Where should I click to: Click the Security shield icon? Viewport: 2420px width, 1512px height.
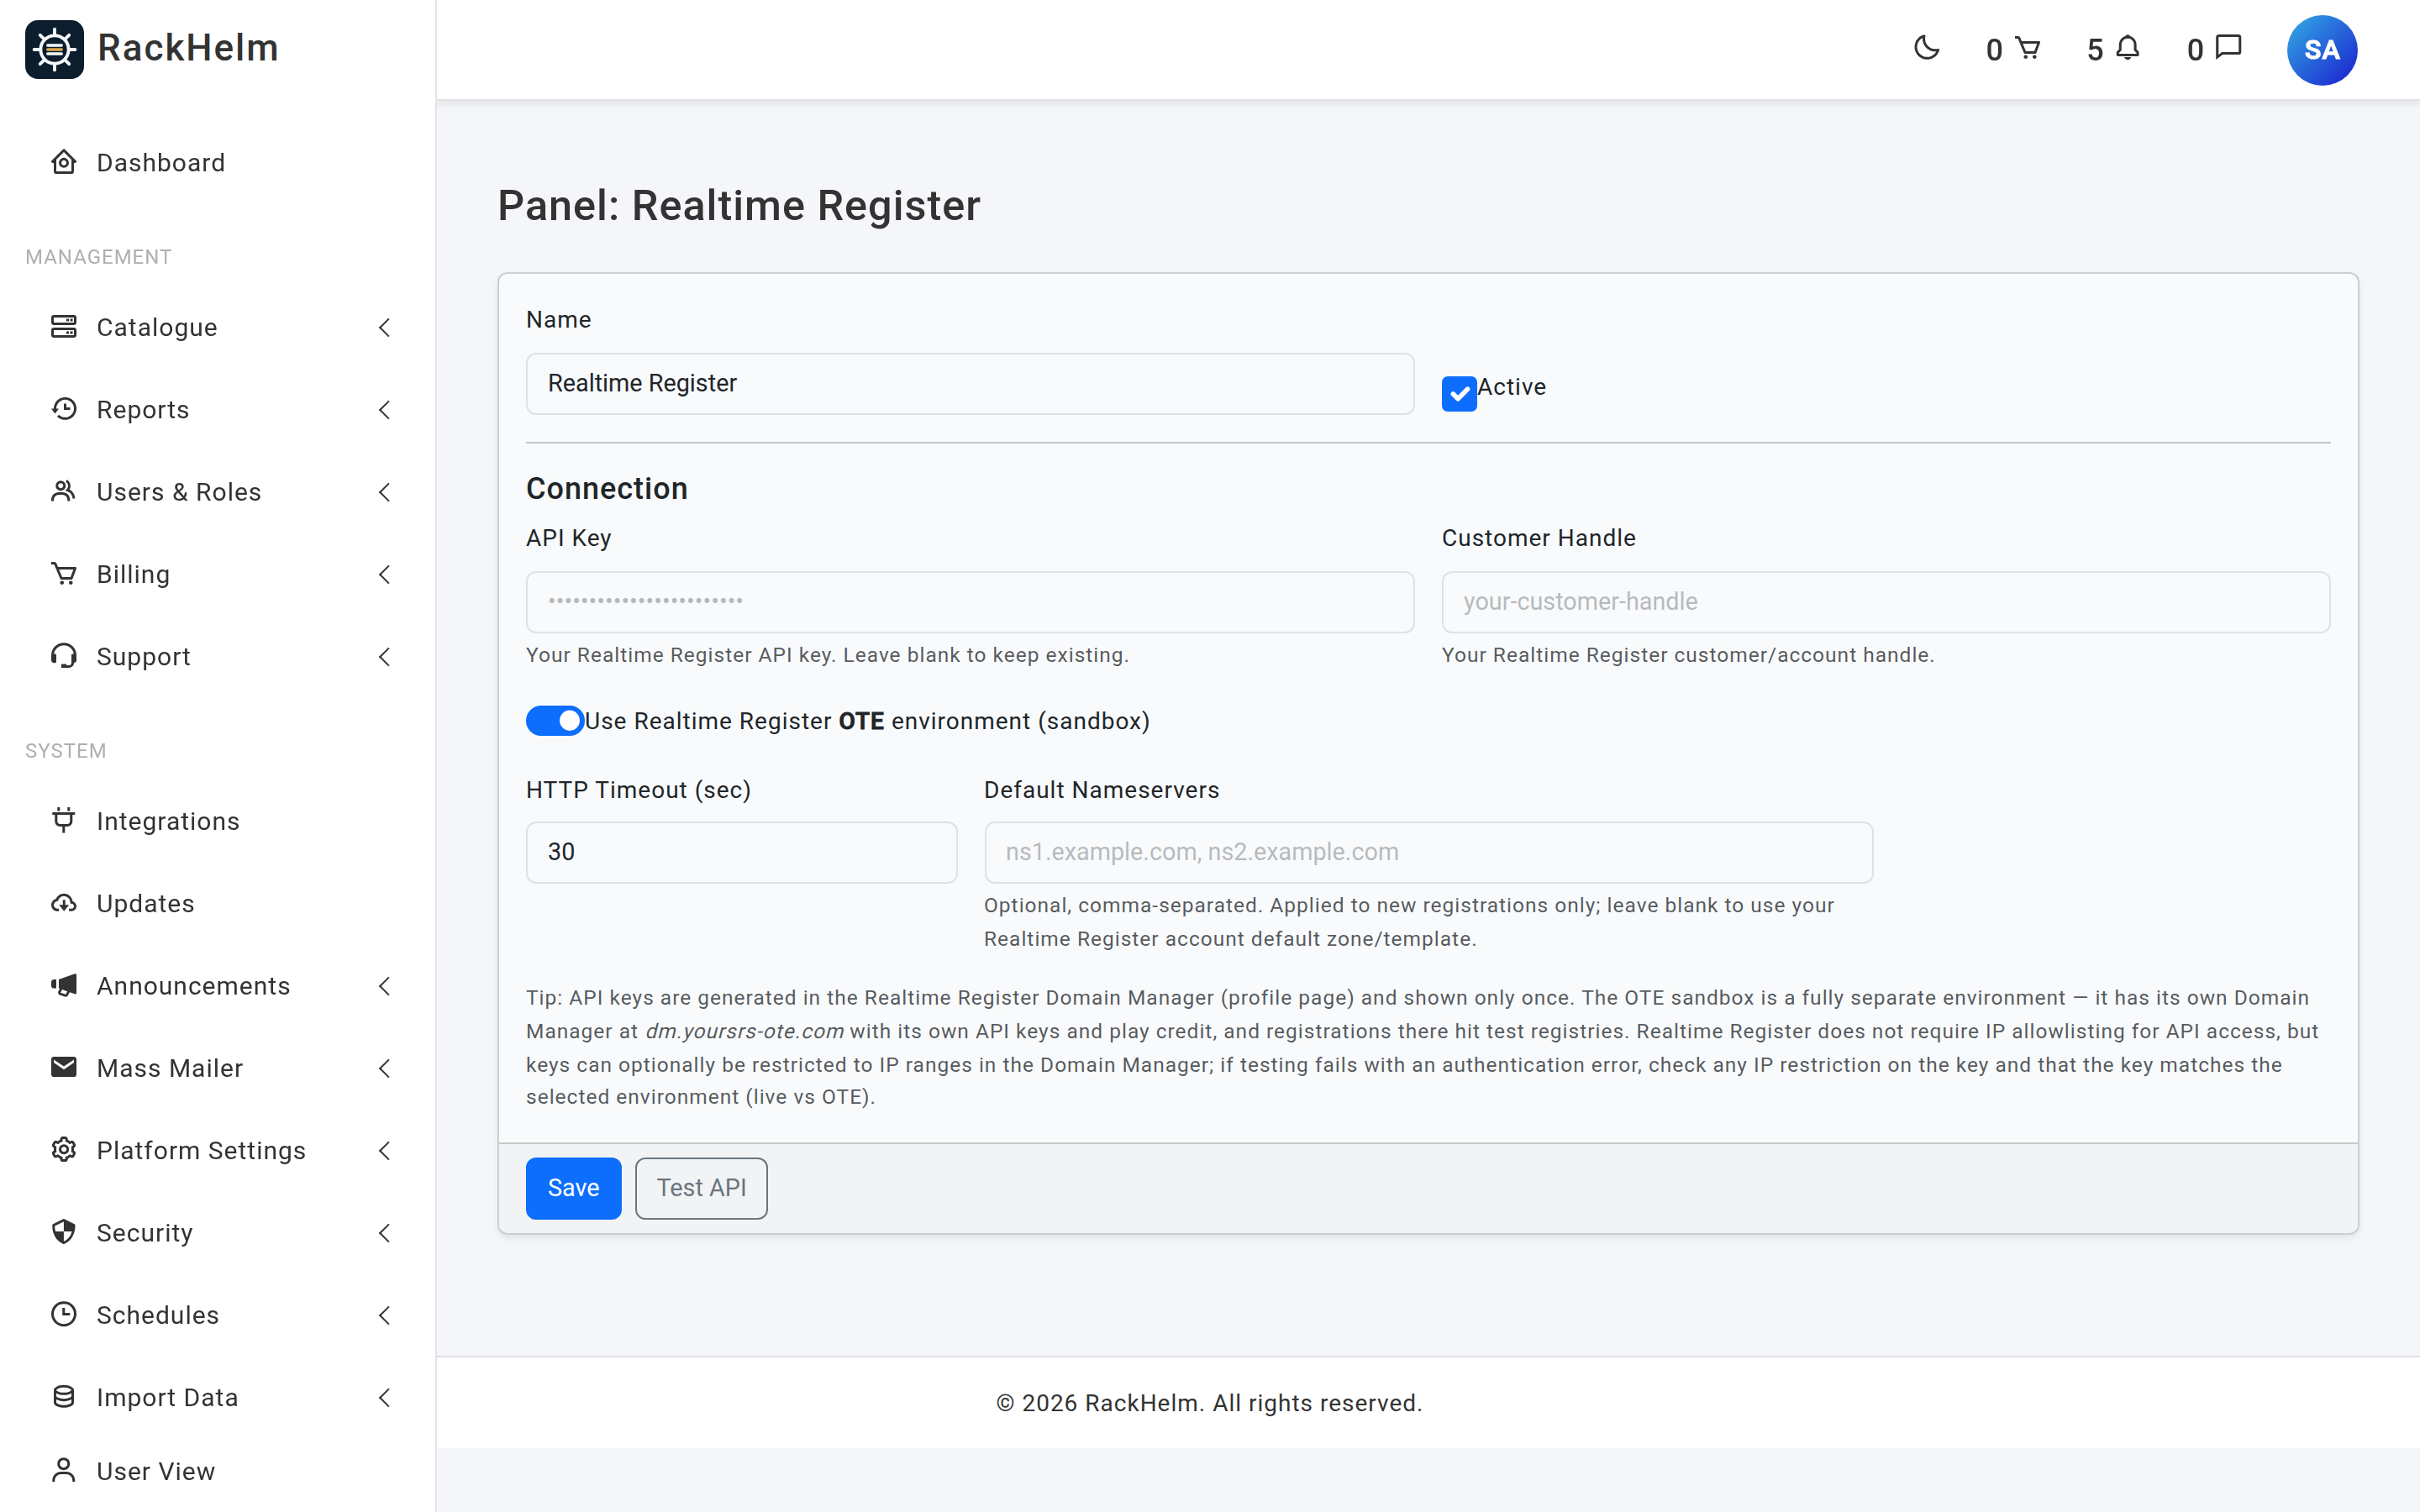tap(64, 1232)
